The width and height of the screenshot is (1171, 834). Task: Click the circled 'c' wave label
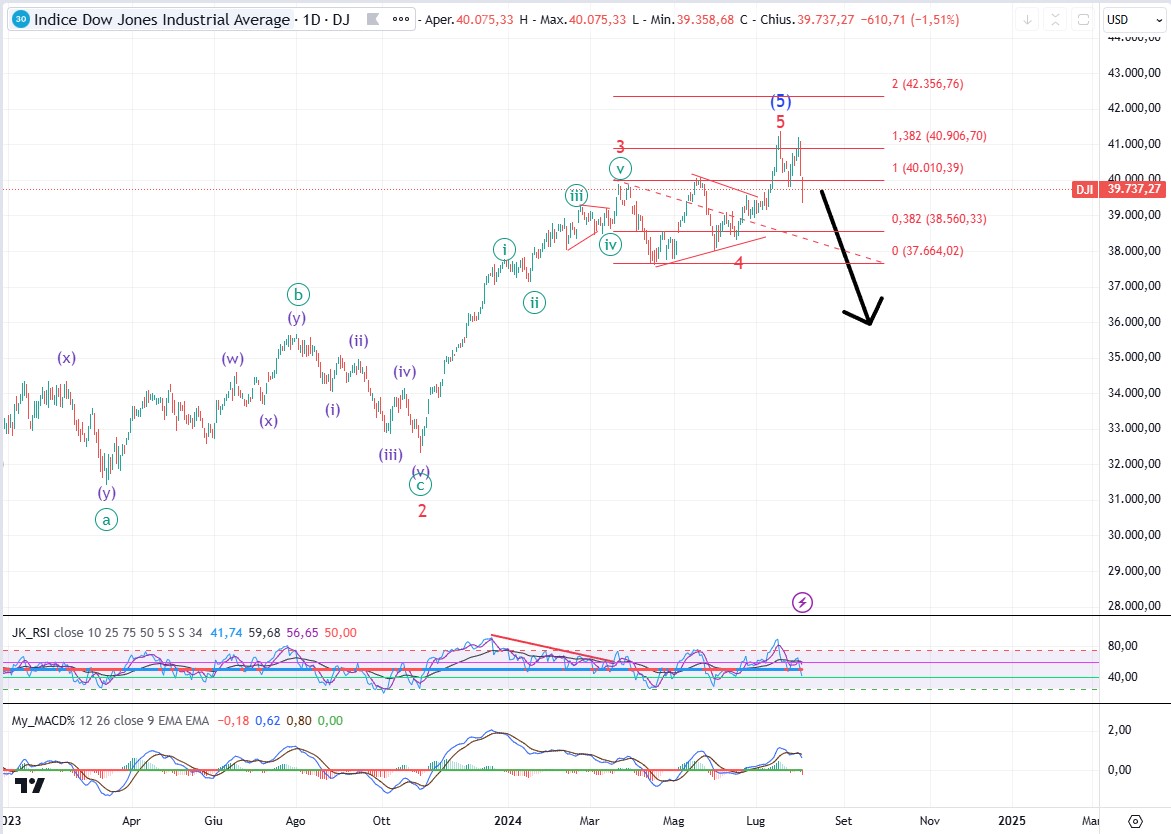(x=420, y=485)
